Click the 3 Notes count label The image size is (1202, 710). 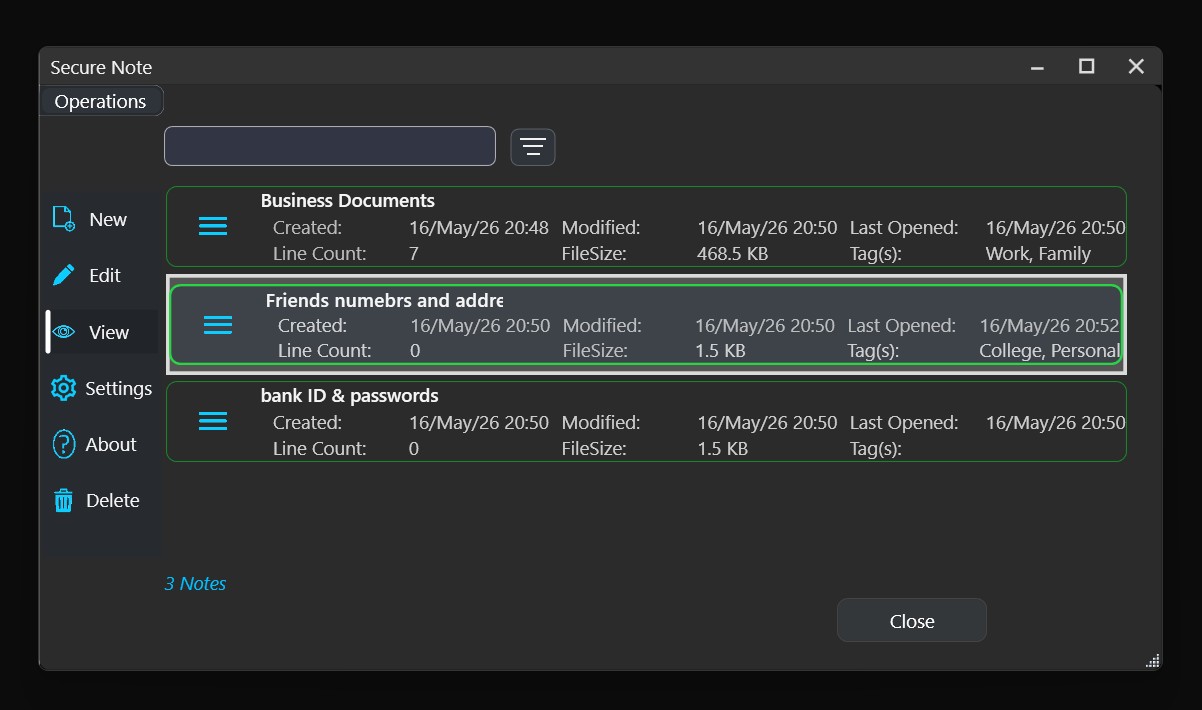coord(195,583)
